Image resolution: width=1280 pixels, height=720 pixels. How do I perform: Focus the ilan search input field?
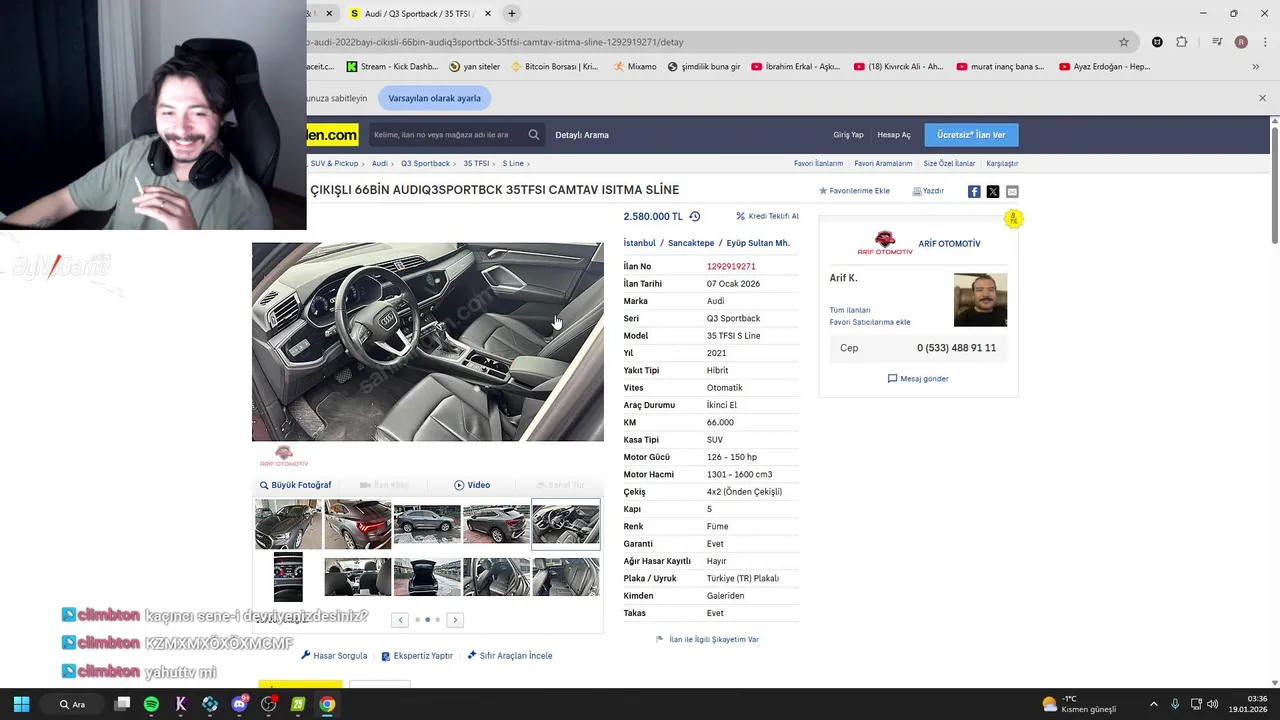point(446,135)
